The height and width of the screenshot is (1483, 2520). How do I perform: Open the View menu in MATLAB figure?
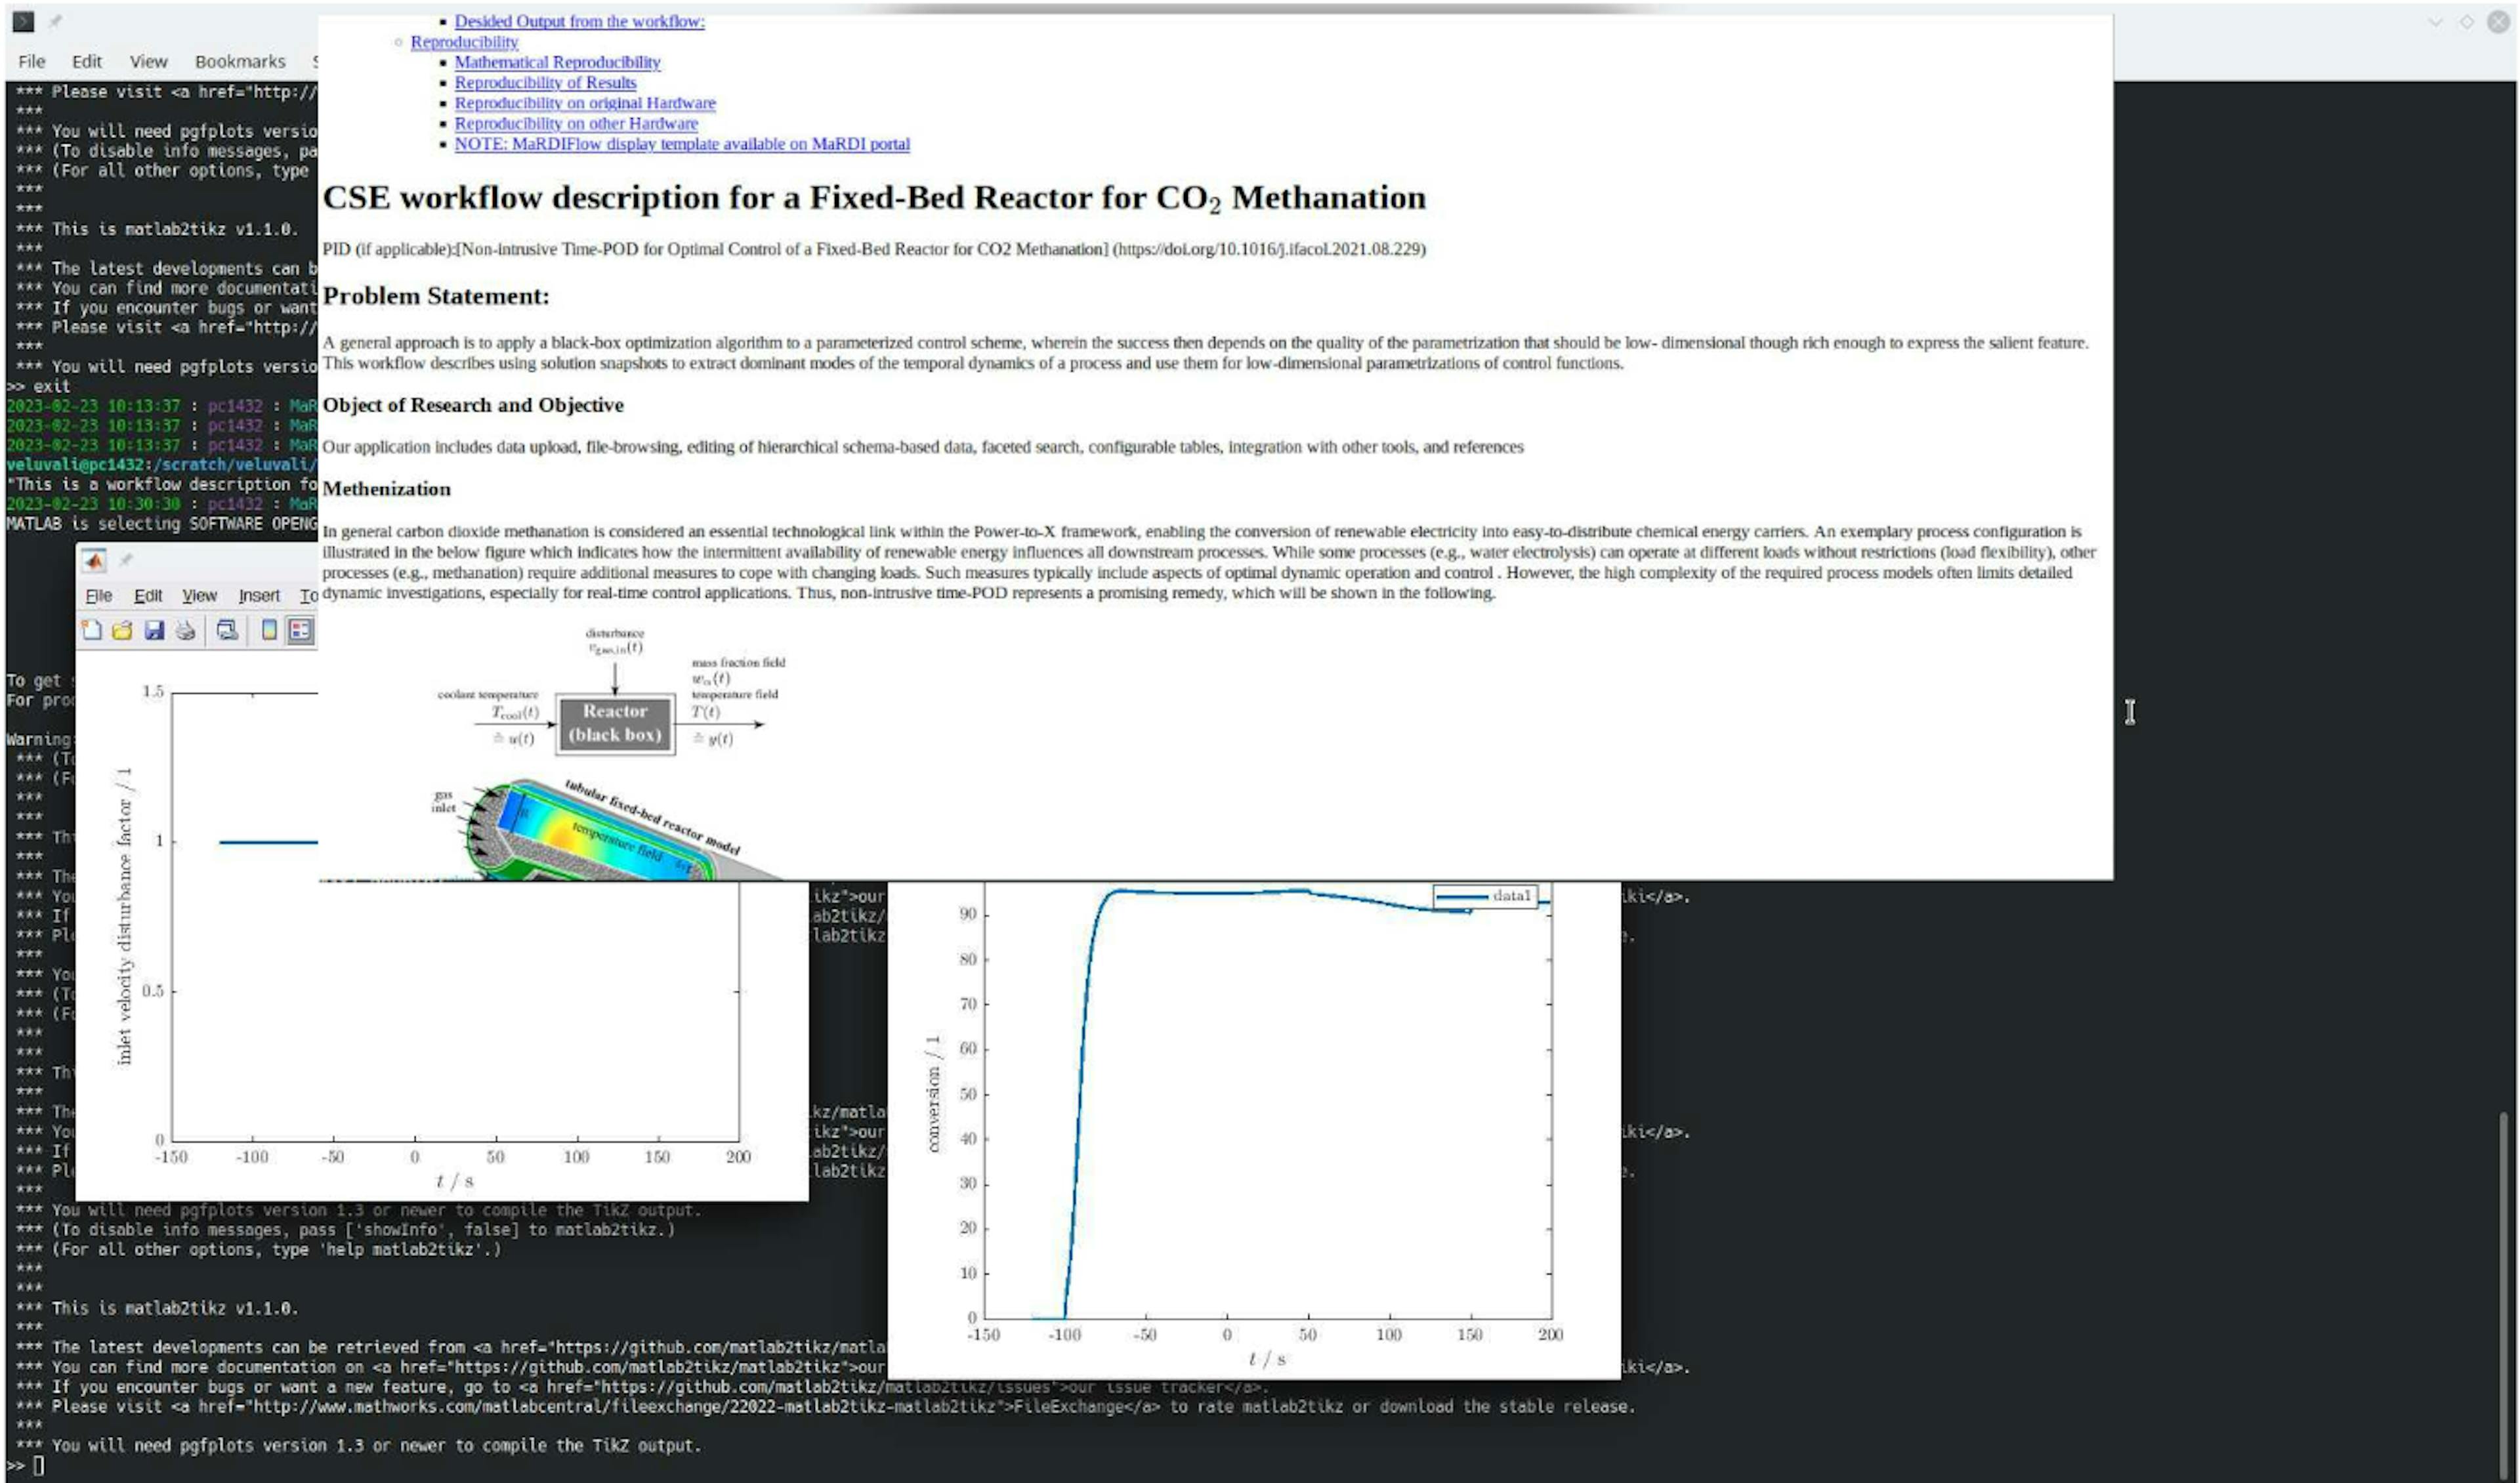point(199,596)
